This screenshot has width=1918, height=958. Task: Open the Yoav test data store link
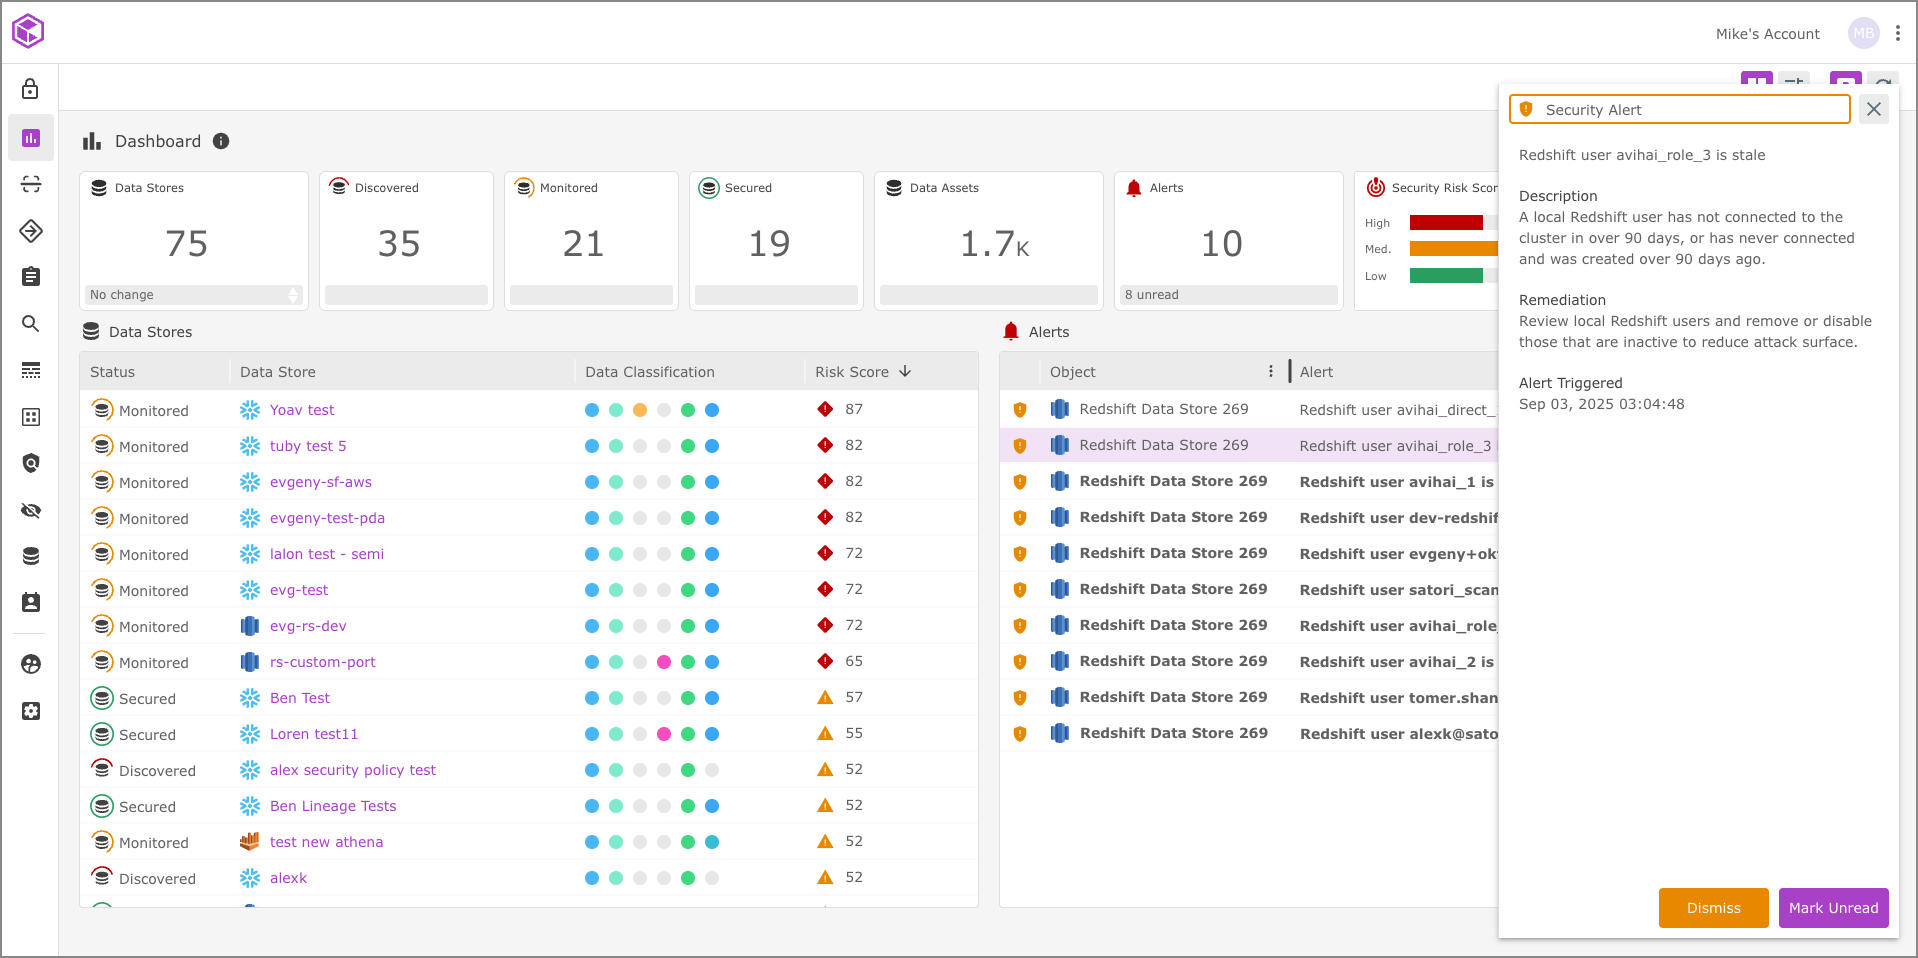click(x=302, y=410)
